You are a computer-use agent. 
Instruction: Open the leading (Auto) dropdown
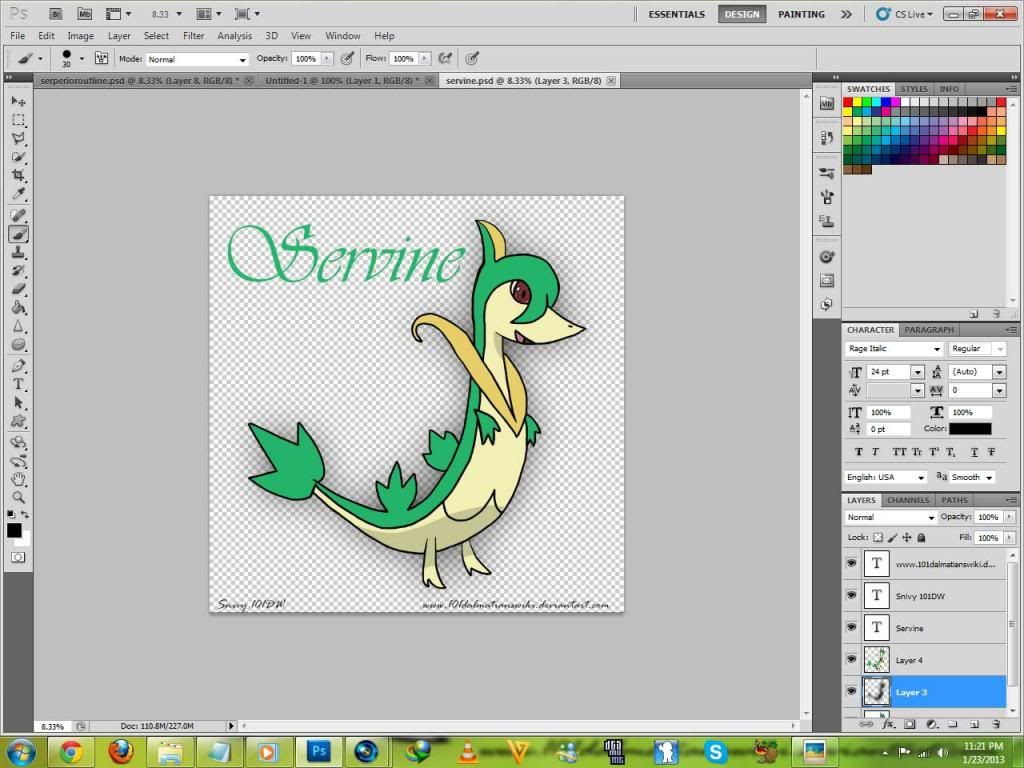coord(999,372)
